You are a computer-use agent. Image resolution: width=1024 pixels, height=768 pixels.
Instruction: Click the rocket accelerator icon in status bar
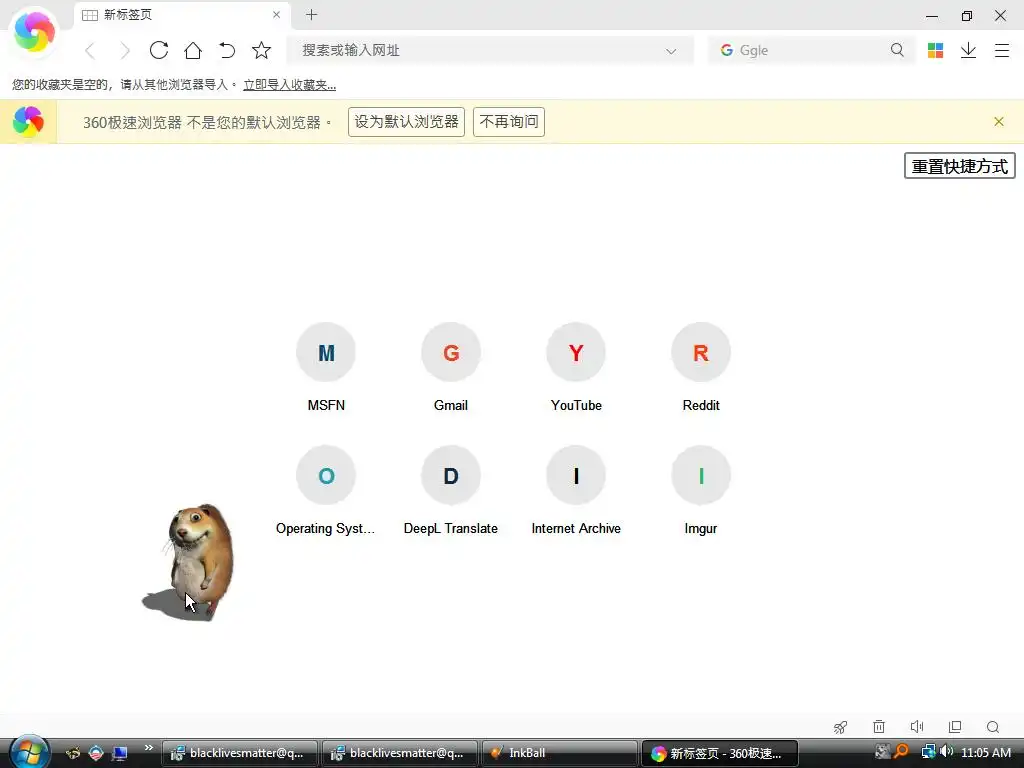(x=840, y=727)
